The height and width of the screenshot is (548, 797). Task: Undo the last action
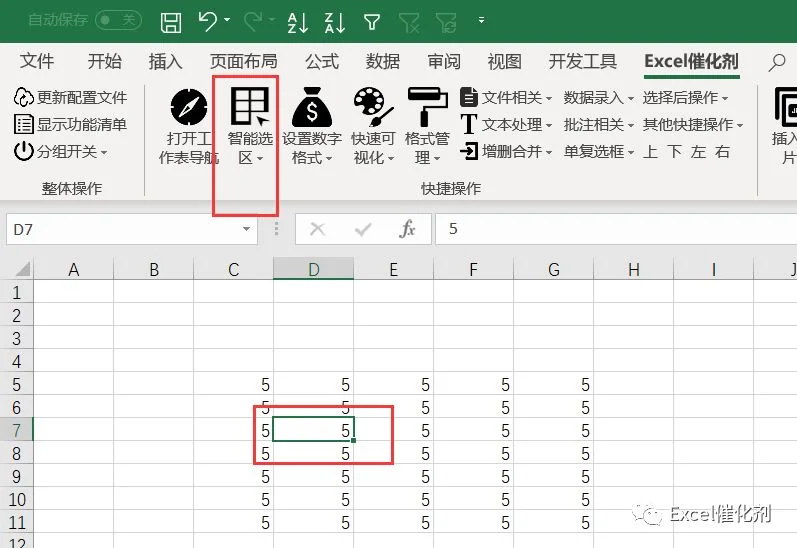208,21
